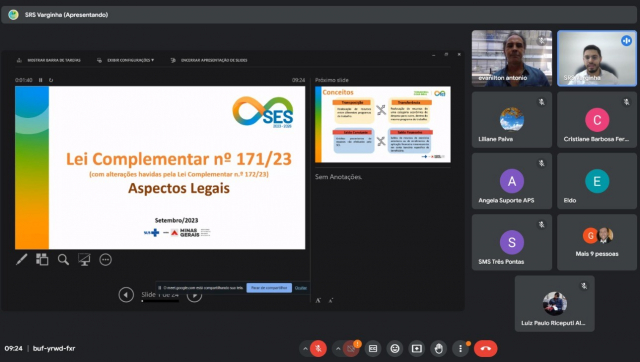The width and height of the screenshot is (640, 362).
Task: Open the emoji reactions button
Action: pos(395,349)
